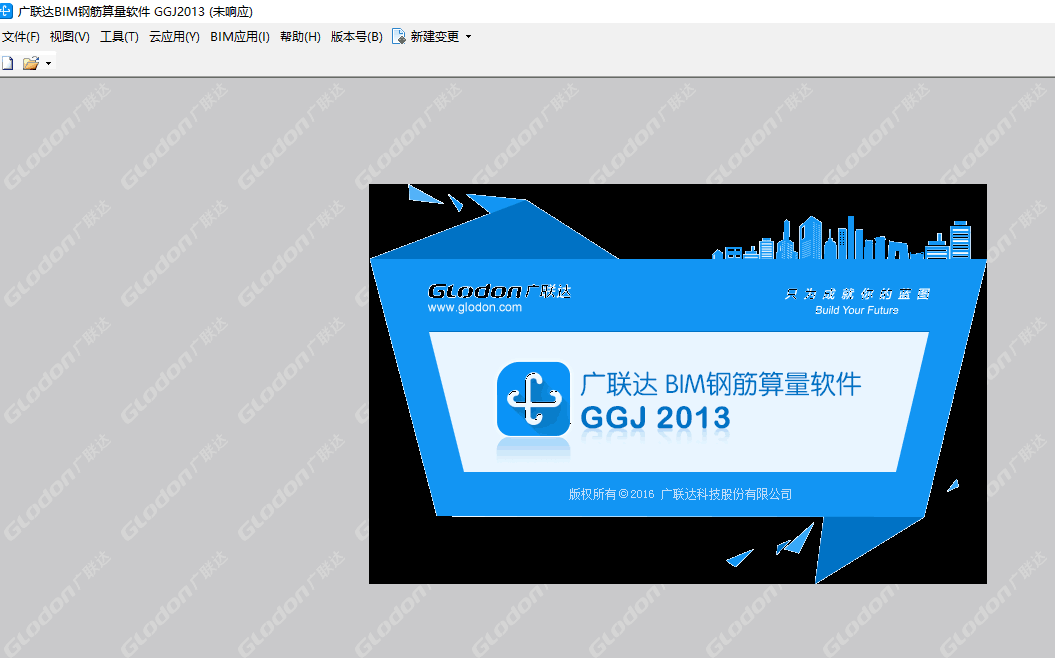Open the BIM应用(I) menu
The image size is (1055, 658).
click(x=240, y=37)
